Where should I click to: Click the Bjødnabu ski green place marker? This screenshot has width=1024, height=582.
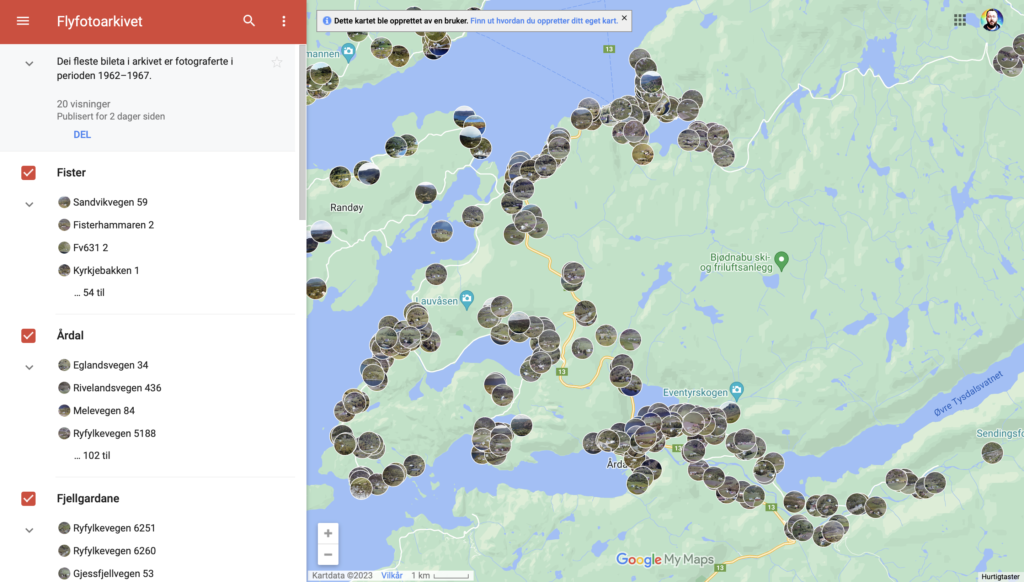tap(782, 260)
